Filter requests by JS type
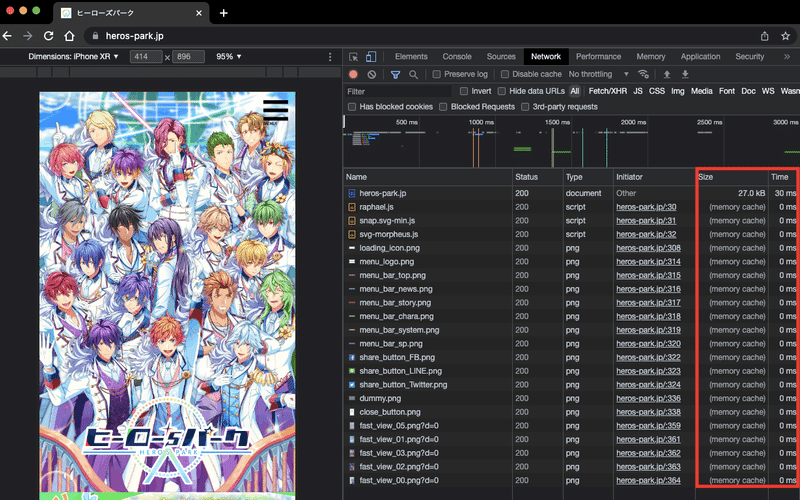 click(638, 91)
